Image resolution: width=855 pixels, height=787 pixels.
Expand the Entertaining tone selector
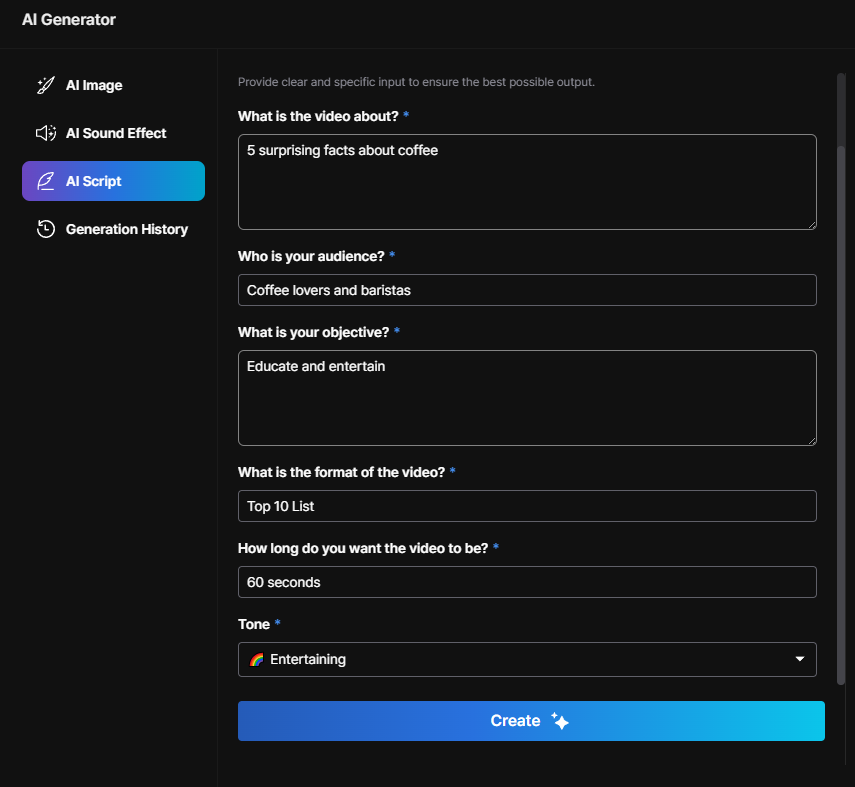[x=527, y=660]
